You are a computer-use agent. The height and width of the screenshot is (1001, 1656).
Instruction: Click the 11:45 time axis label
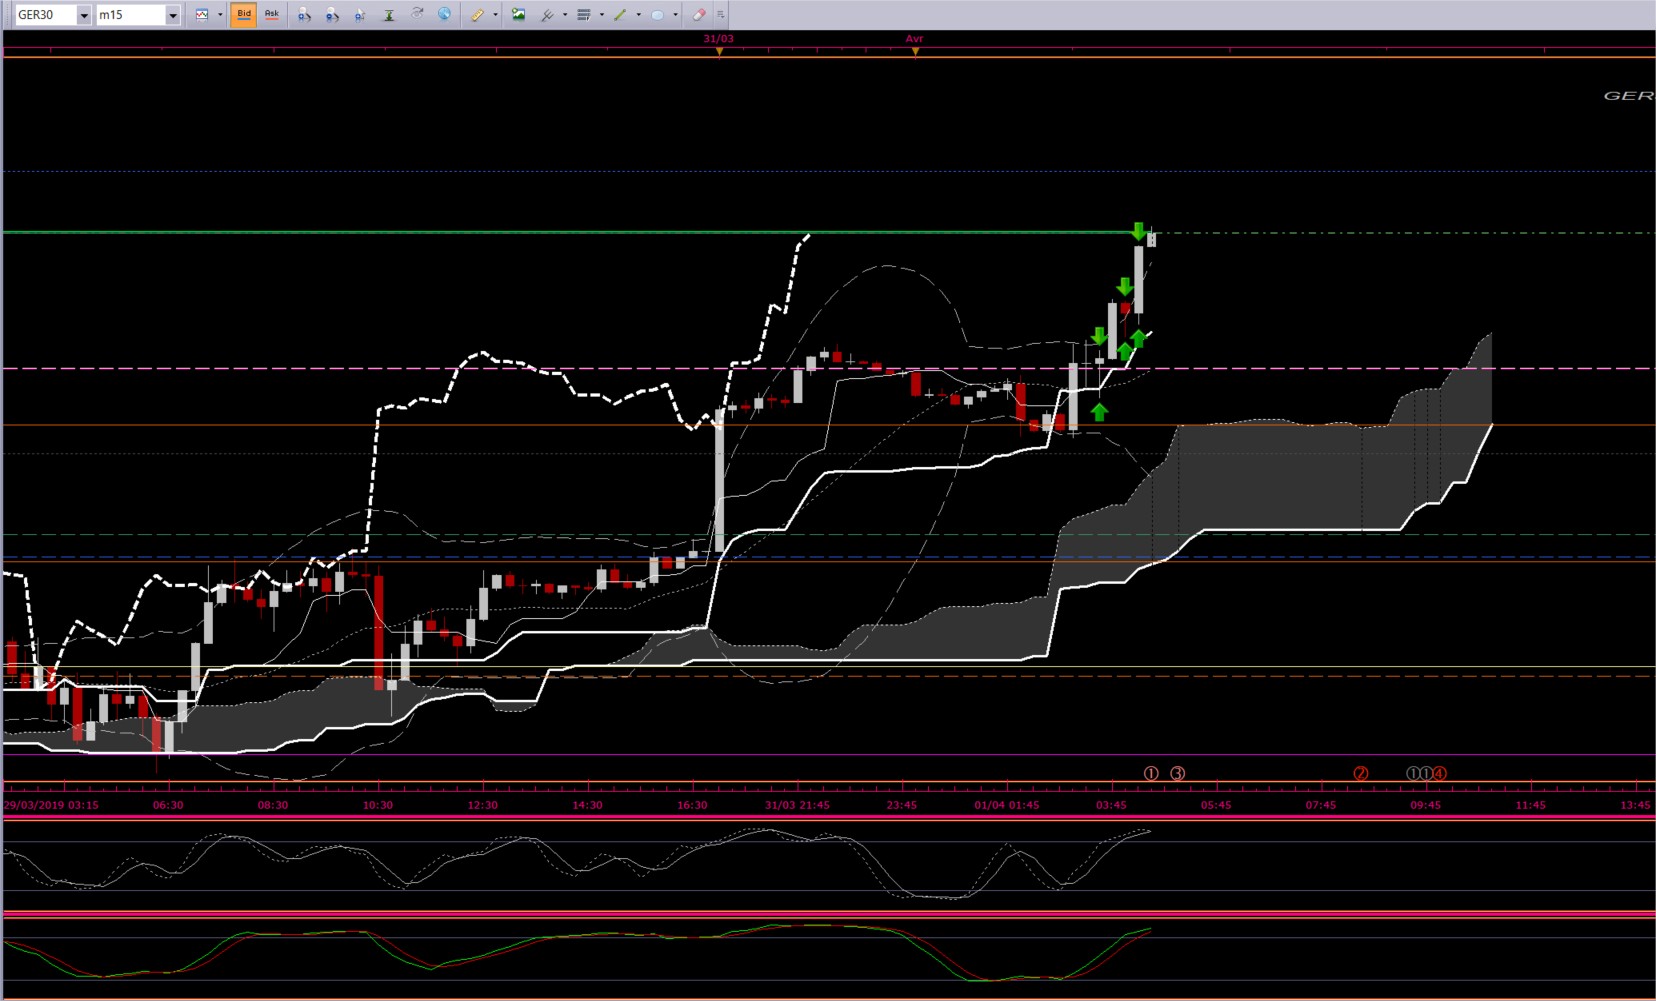(1530, 805)
